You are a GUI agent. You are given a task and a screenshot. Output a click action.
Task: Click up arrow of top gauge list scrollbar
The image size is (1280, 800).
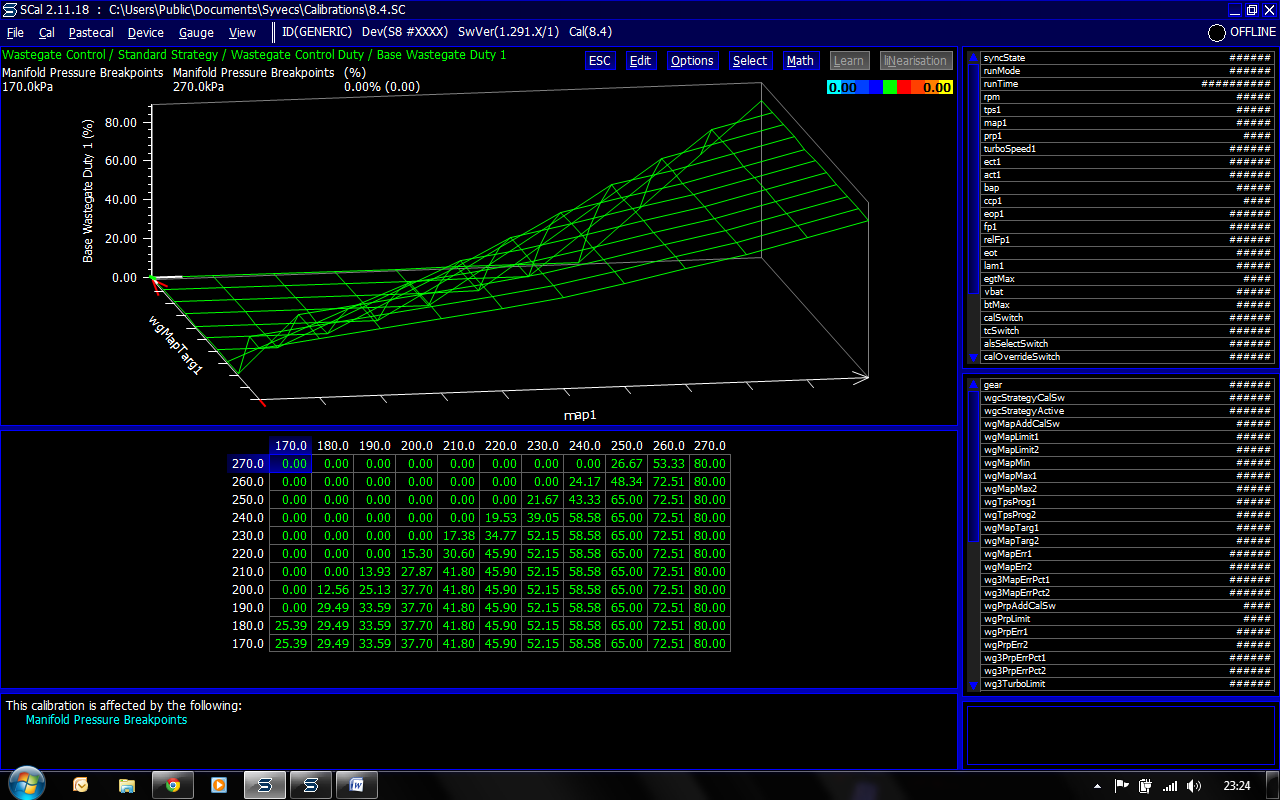tap(974, 57)
